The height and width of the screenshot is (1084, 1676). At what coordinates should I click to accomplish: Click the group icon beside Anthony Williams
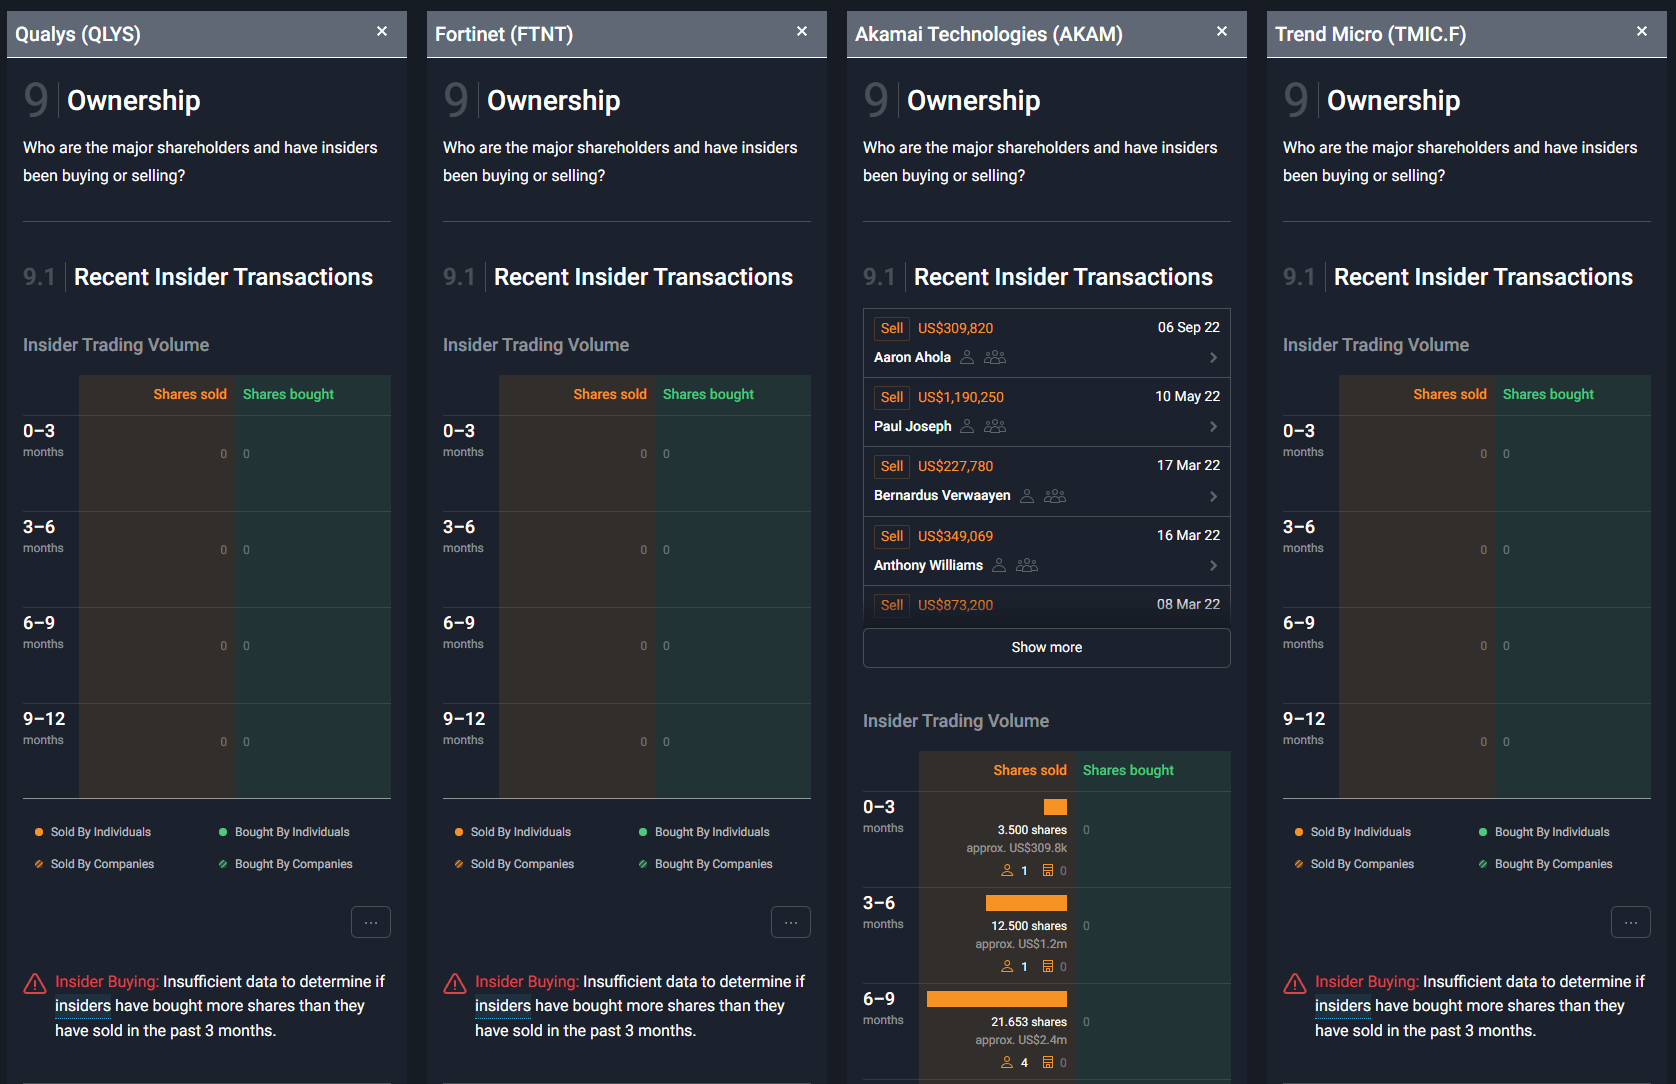[x=1027, y=565]
